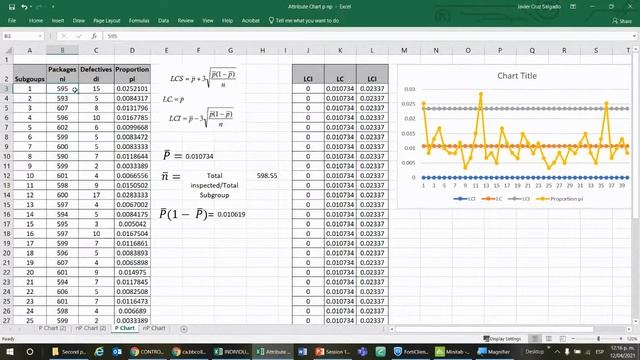
Task: Open the Data ribbon tab
Action: pyautogui.click(x=163, y=20)
